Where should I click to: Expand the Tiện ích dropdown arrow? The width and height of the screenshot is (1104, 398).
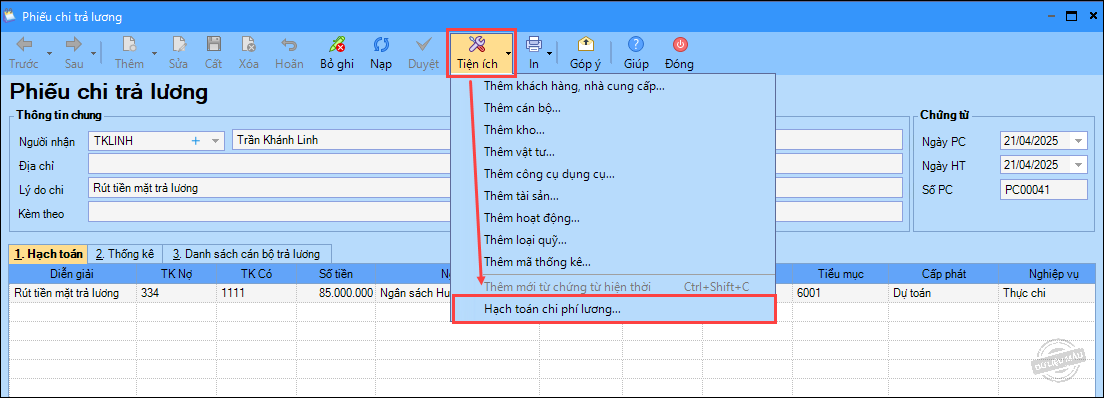pyautogui.click(x=508, y=54)
